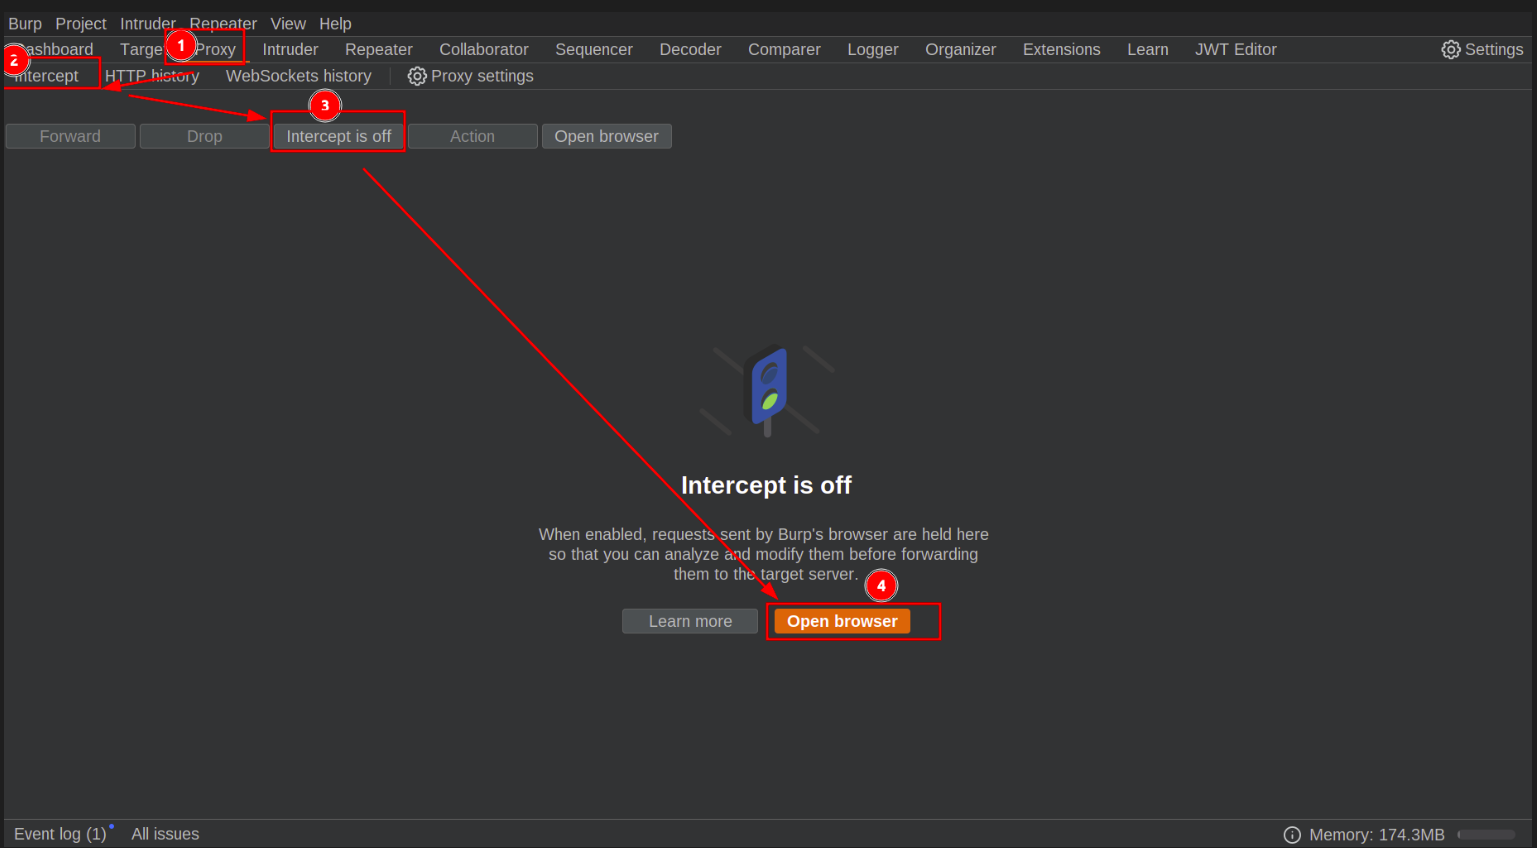Open the Help menu
This screenshot has height=848, width=1537.
click(x=335, y=23)
